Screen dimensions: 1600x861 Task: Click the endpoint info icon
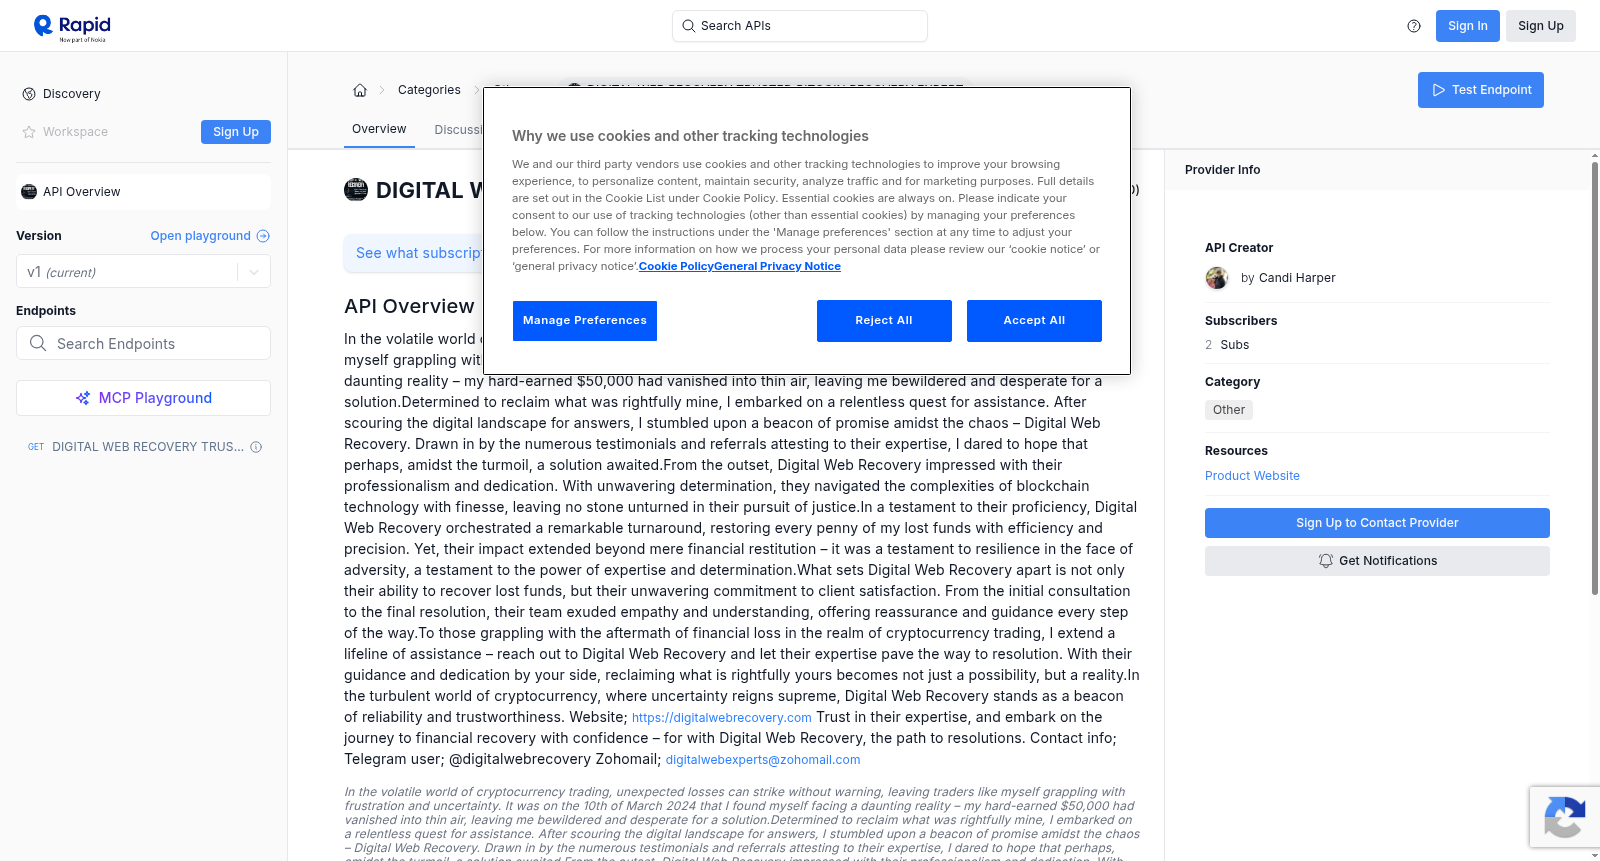[256, 447]
